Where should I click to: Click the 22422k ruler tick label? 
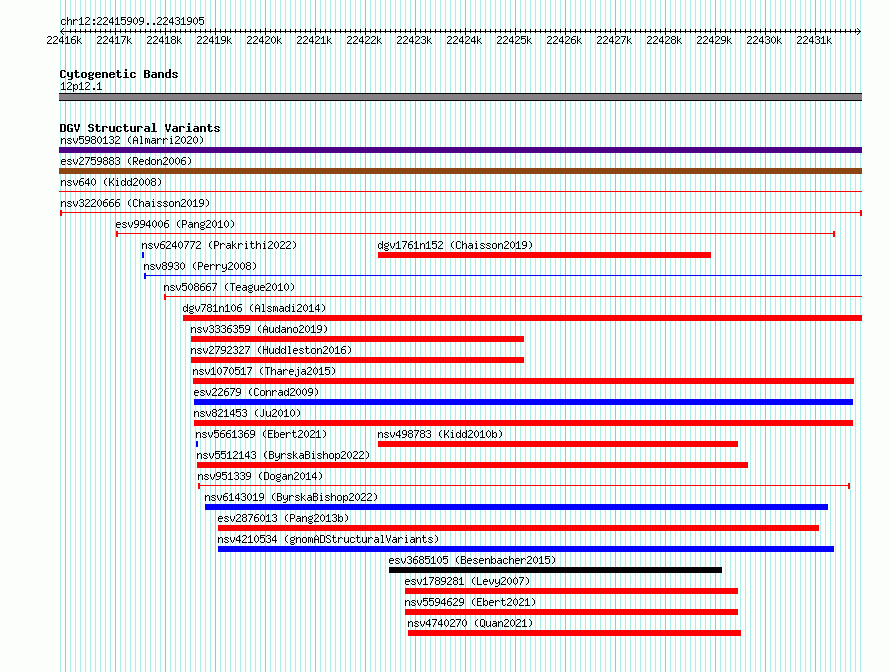tap(364, 40)
